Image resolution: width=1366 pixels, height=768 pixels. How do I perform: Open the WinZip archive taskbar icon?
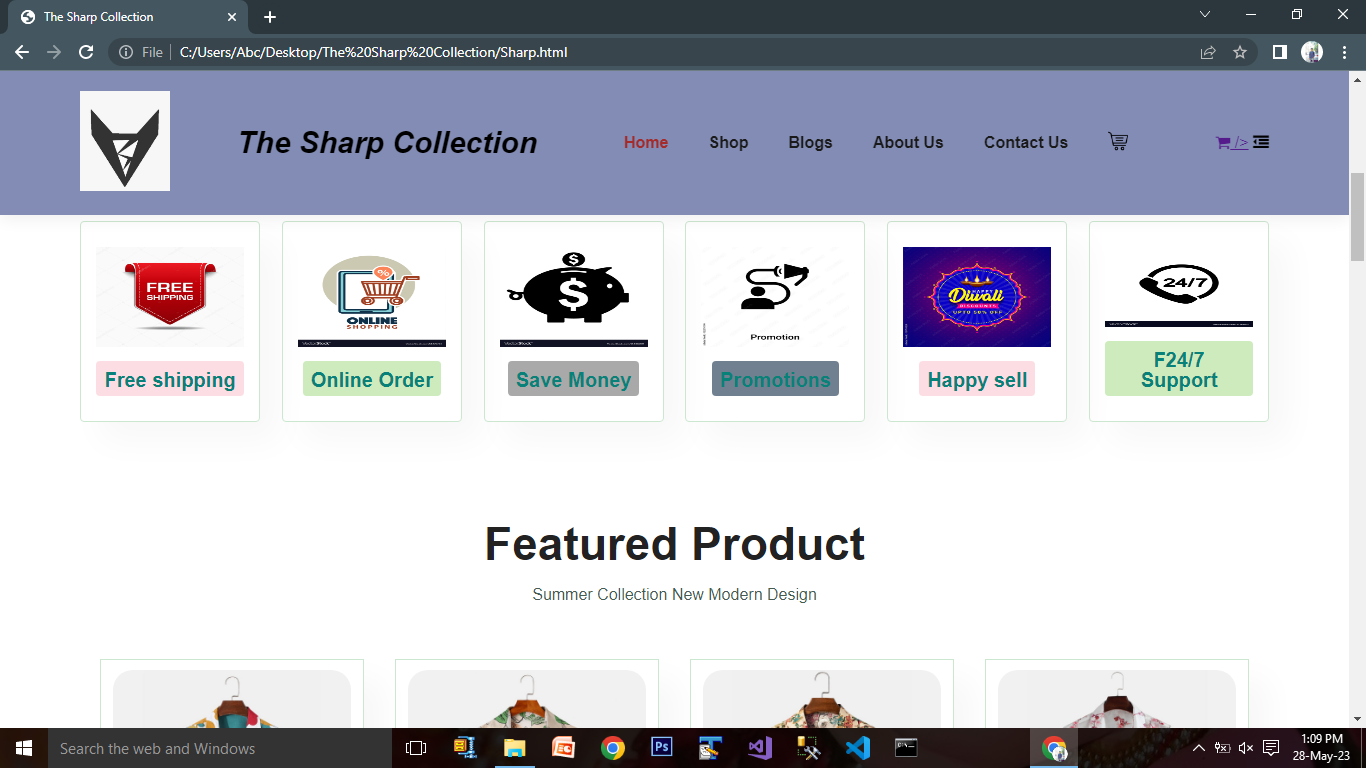click(465, 748)
